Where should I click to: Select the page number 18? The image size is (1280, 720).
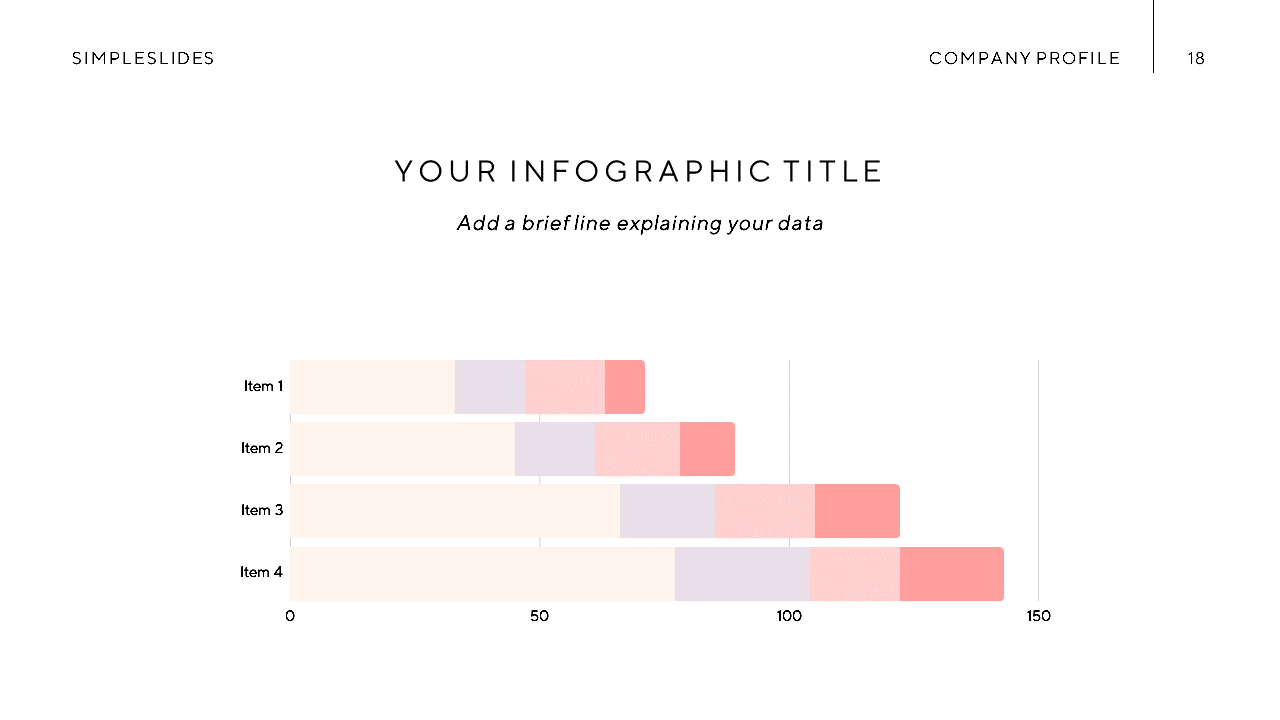[x=1196, y=58]
